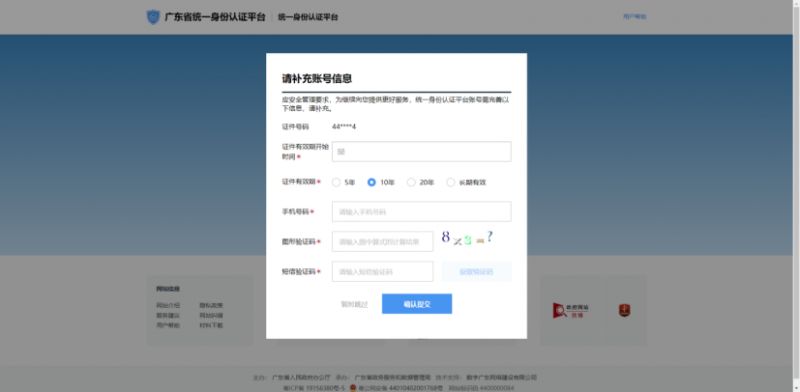
Task: Refresh the 8×3 captcha image
Action: [x=467, y=238]
